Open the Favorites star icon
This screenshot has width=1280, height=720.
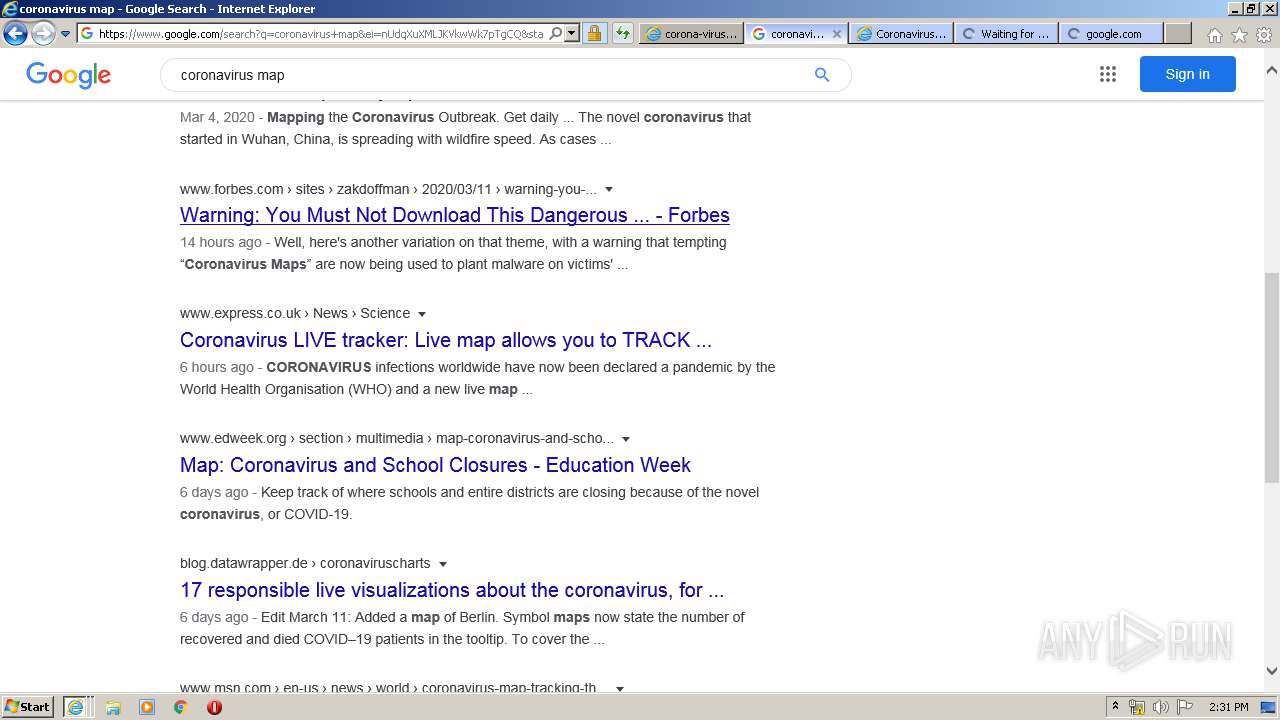coord(1239,35)
